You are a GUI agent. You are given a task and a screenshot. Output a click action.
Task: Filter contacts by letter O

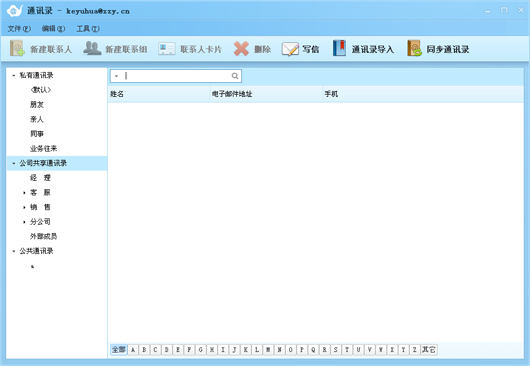click(x=291, y=349)
